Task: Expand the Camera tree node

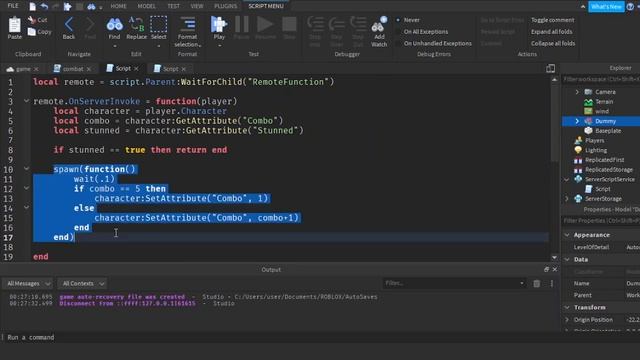Action: coord(577,92)
